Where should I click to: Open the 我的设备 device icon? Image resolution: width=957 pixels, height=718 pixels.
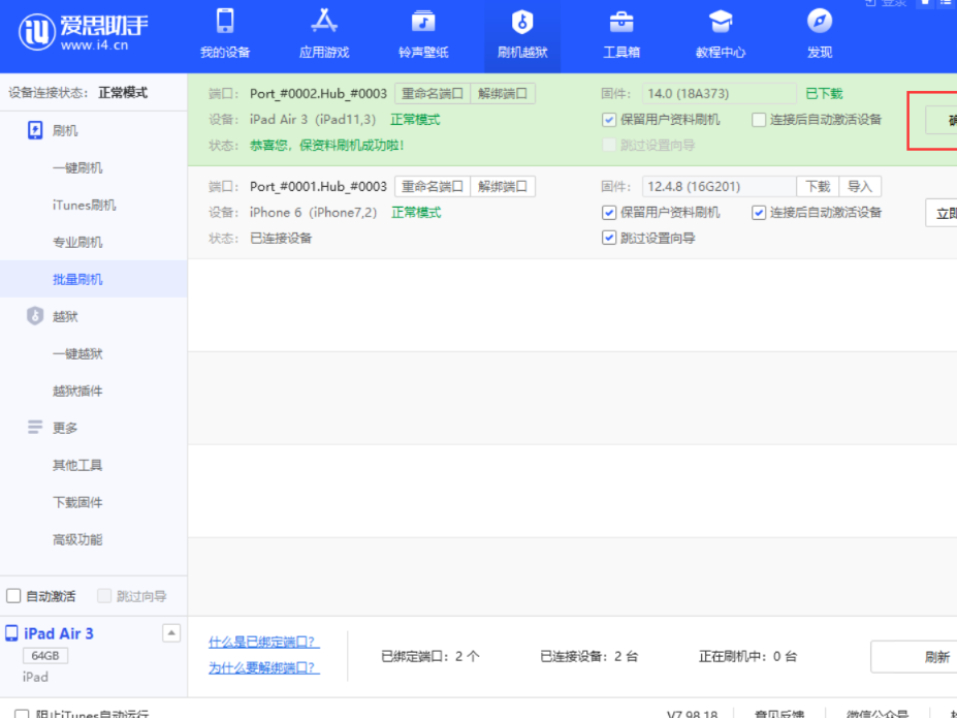(225, 21)
